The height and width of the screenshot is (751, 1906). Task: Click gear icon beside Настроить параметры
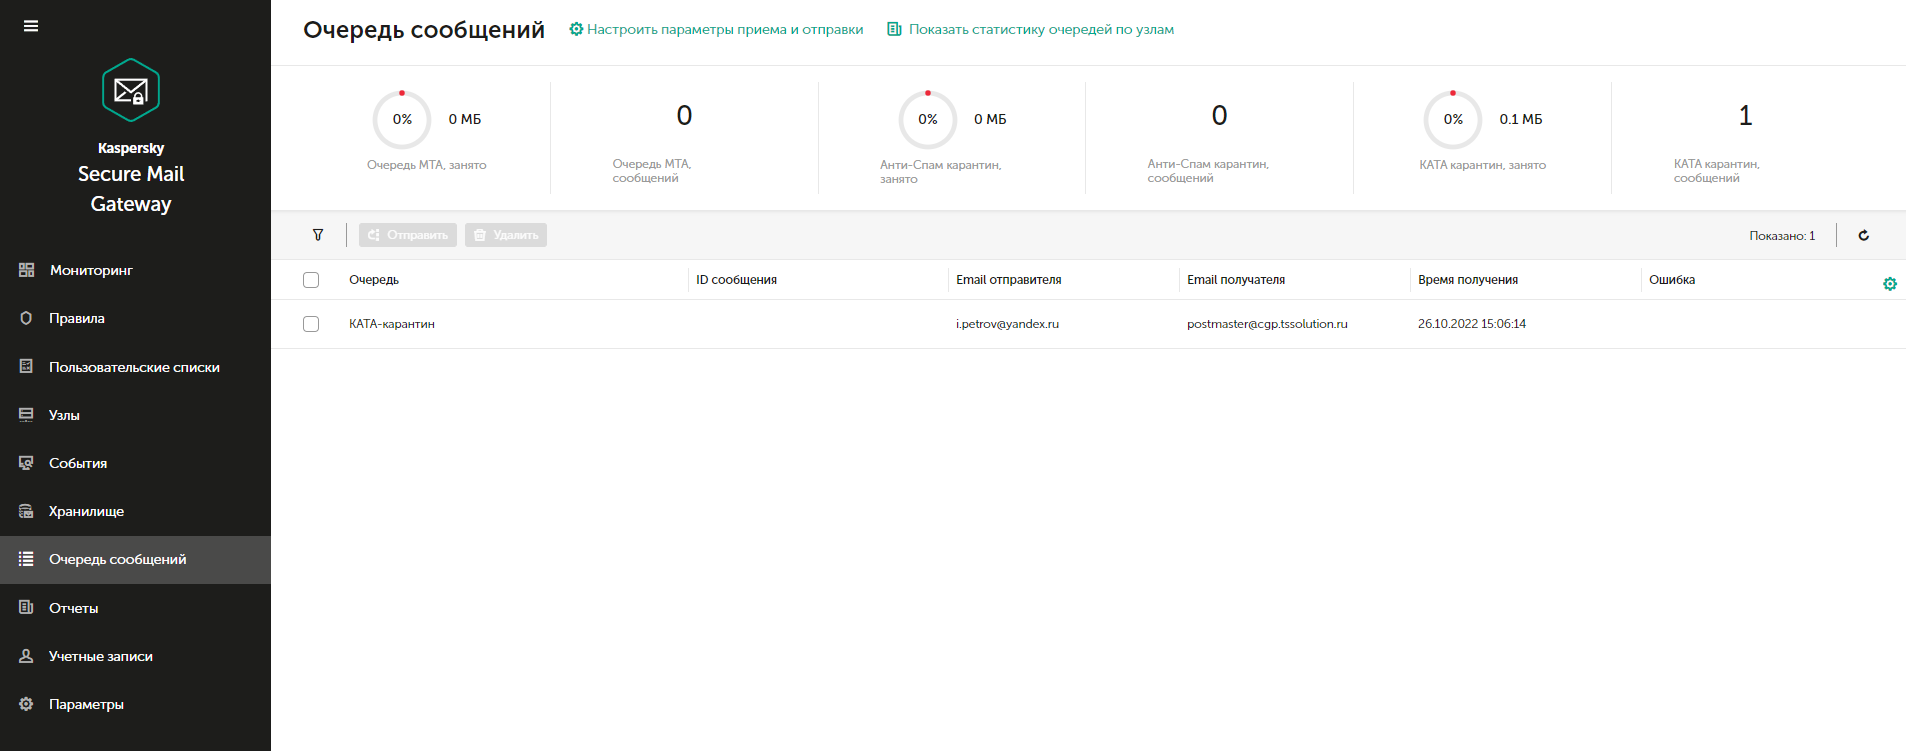tap(576, 29)
